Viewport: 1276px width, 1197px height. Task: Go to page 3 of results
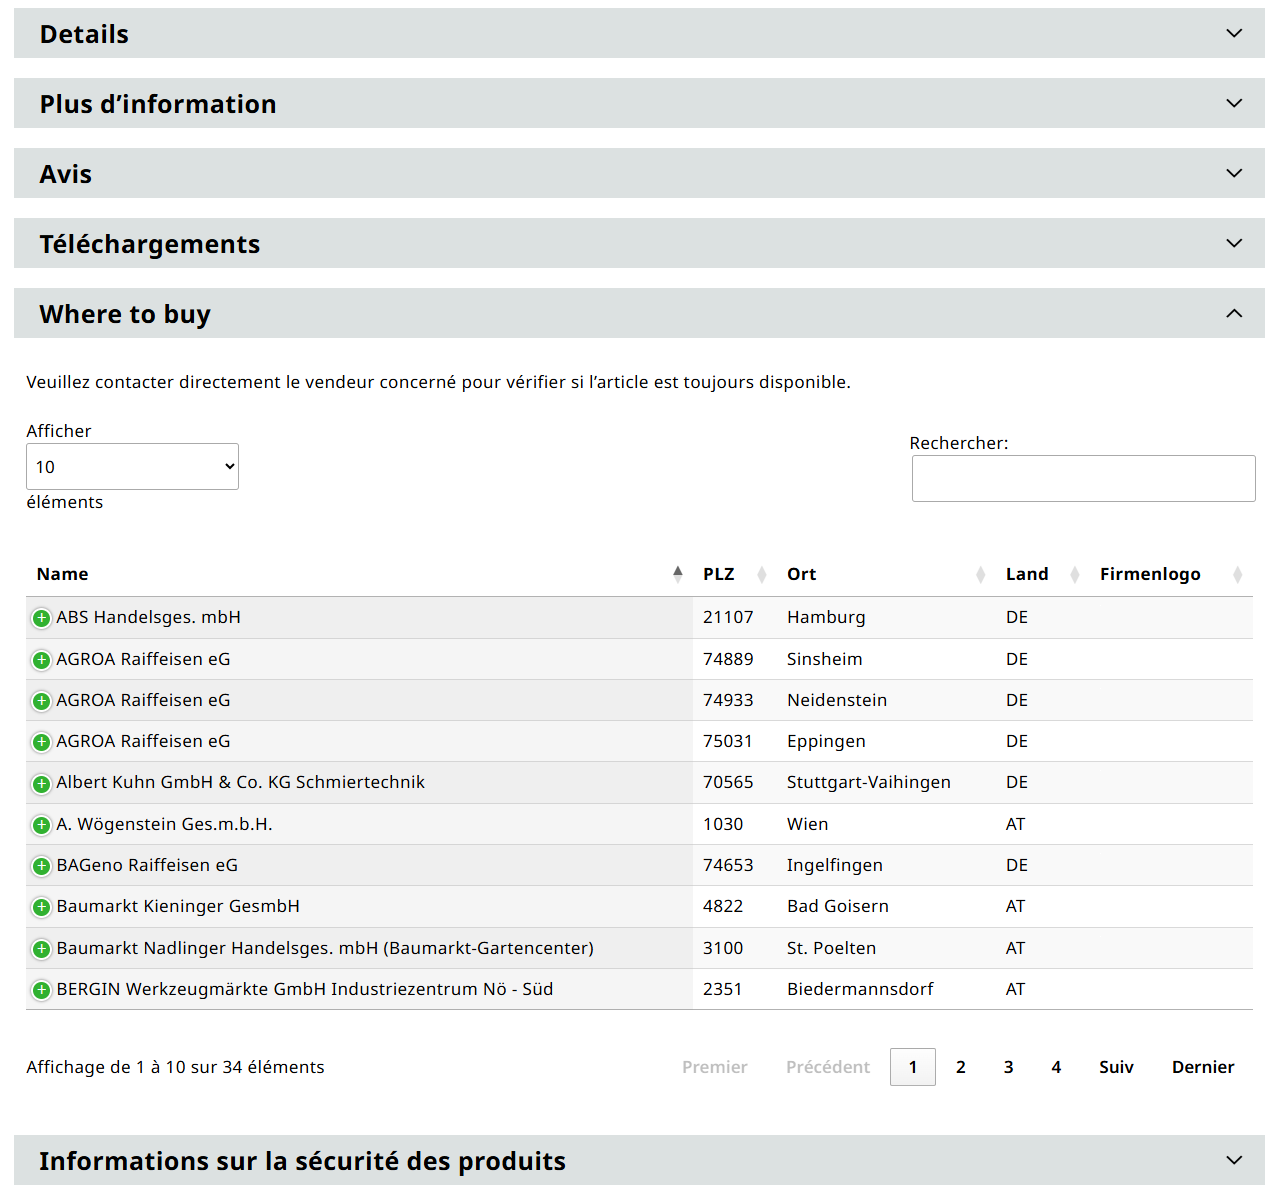(x=1009, y=1067)
